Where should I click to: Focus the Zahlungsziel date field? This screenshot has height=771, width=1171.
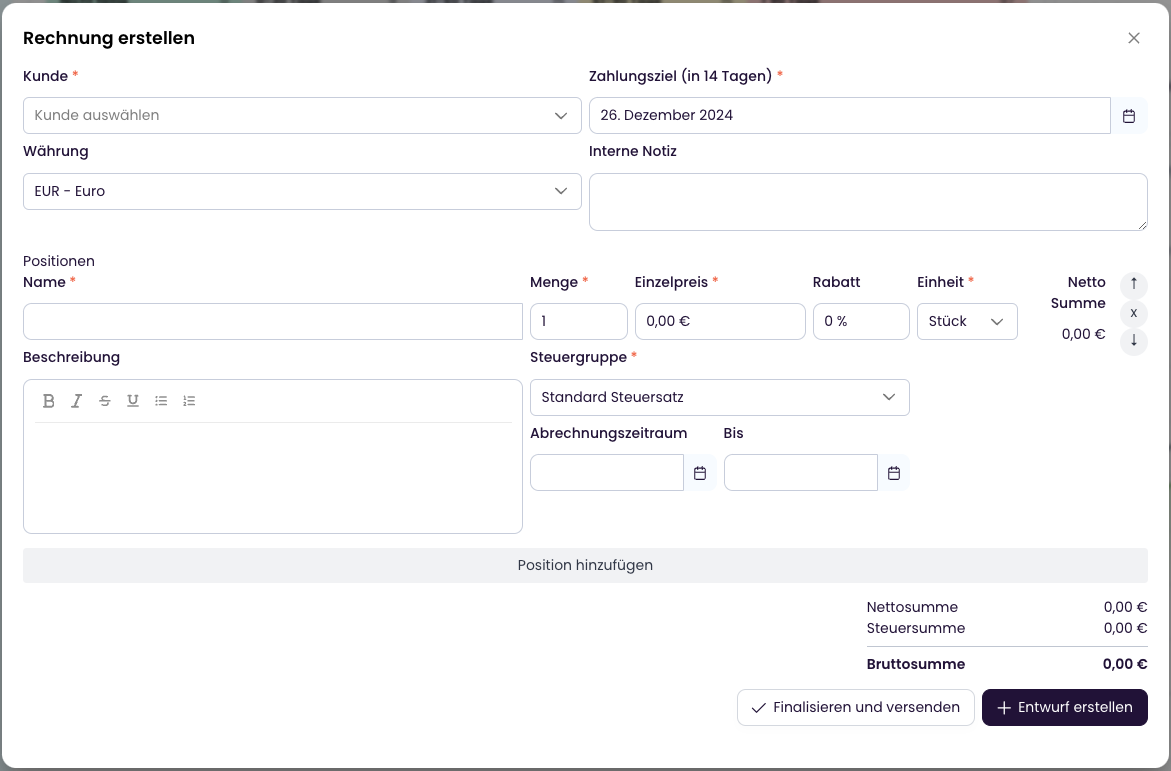click(850, 116)
